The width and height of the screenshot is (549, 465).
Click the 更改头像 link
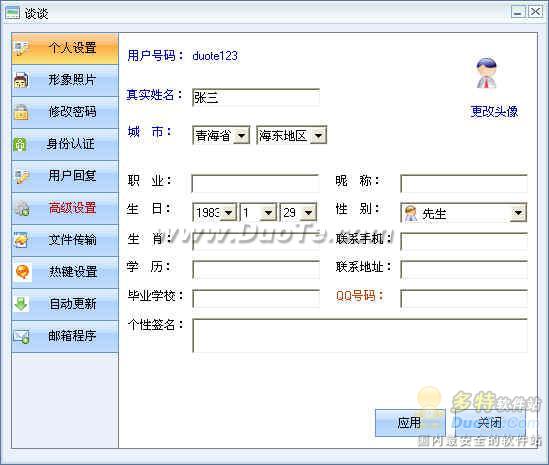pyautogui.click(x=494, y=112)
